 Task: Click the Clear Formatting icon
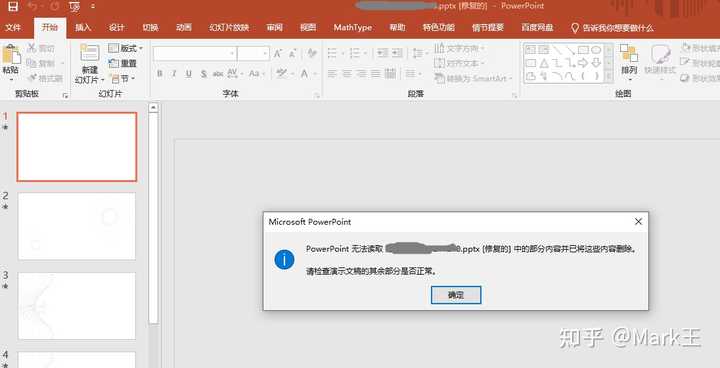[x=312, y=53]
